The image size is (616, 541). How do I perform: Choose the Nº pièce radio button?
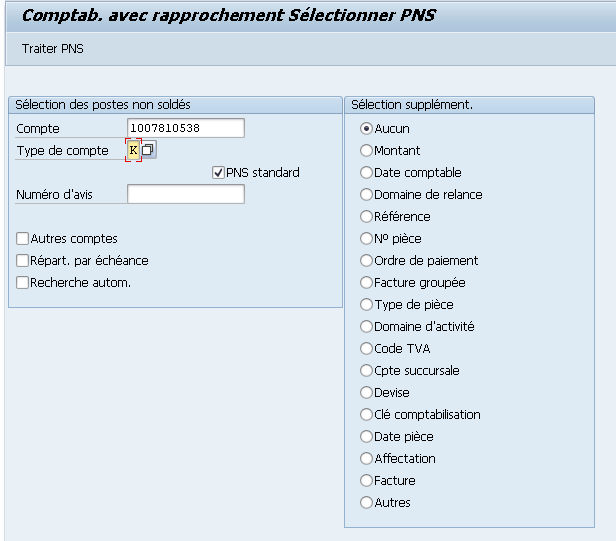coord(366,238)
